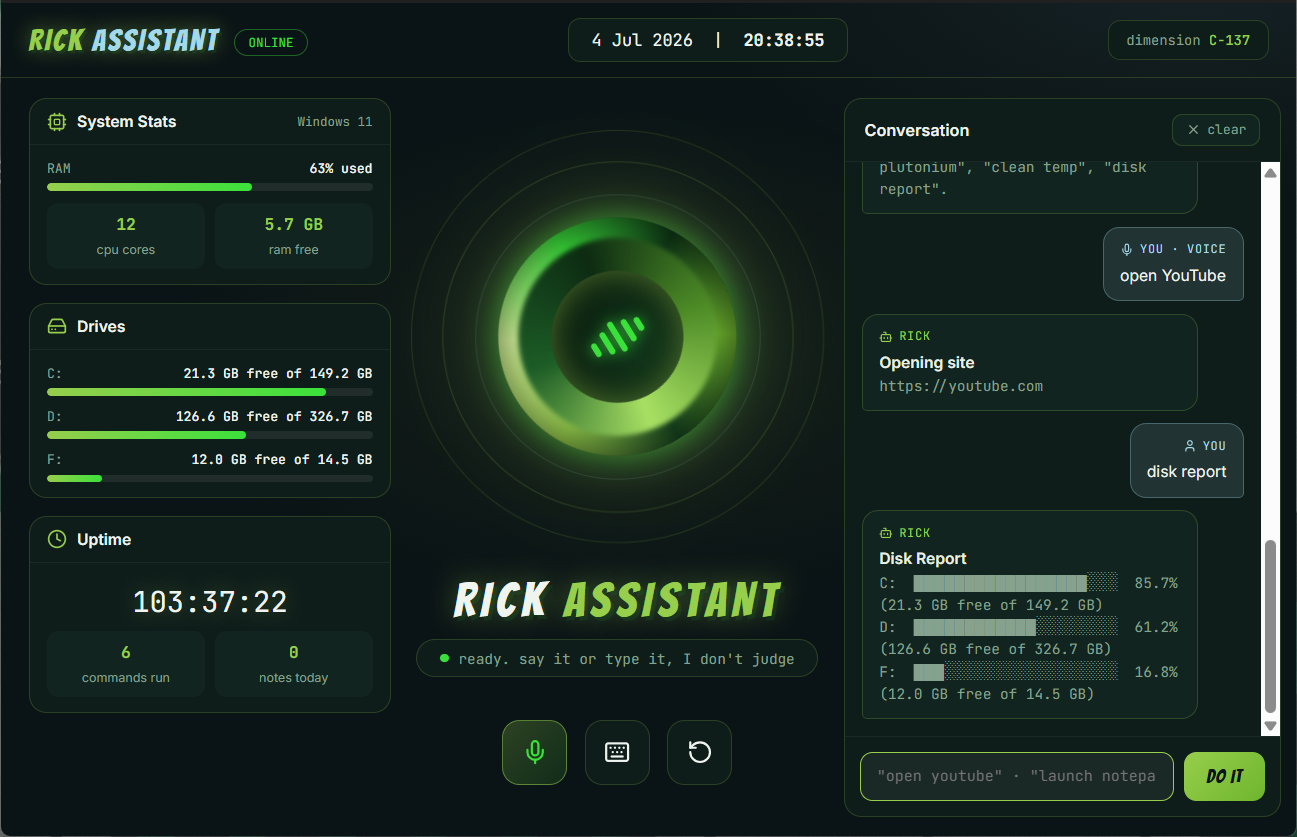Click the command input field

[x=1017, y=777]
